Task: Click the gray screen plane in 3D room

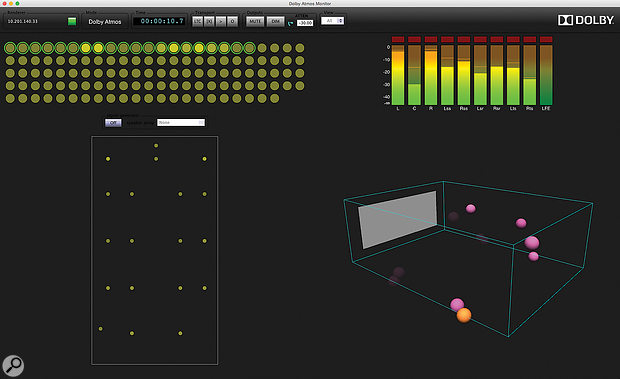Action: click(398, 219)
